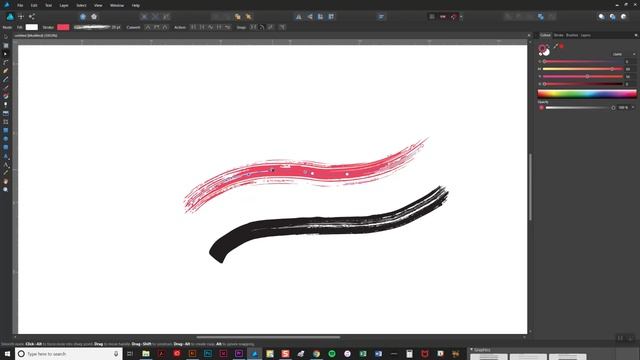Image resolution: width=640 pixels, height=360 pixels.
Task: Switch to the Layers panel tab
Action: [x=586, y=35]
